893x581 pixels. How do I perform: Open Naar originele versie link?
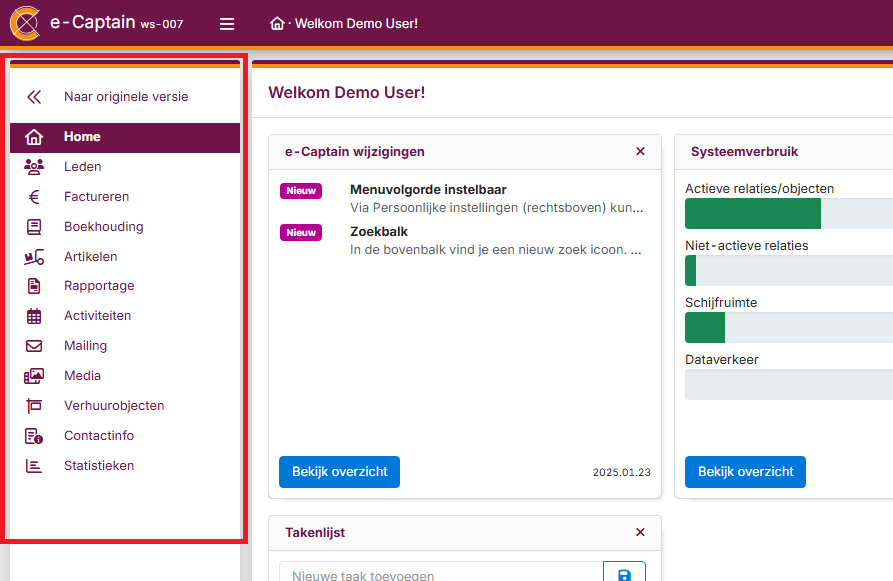click(126, 97)
